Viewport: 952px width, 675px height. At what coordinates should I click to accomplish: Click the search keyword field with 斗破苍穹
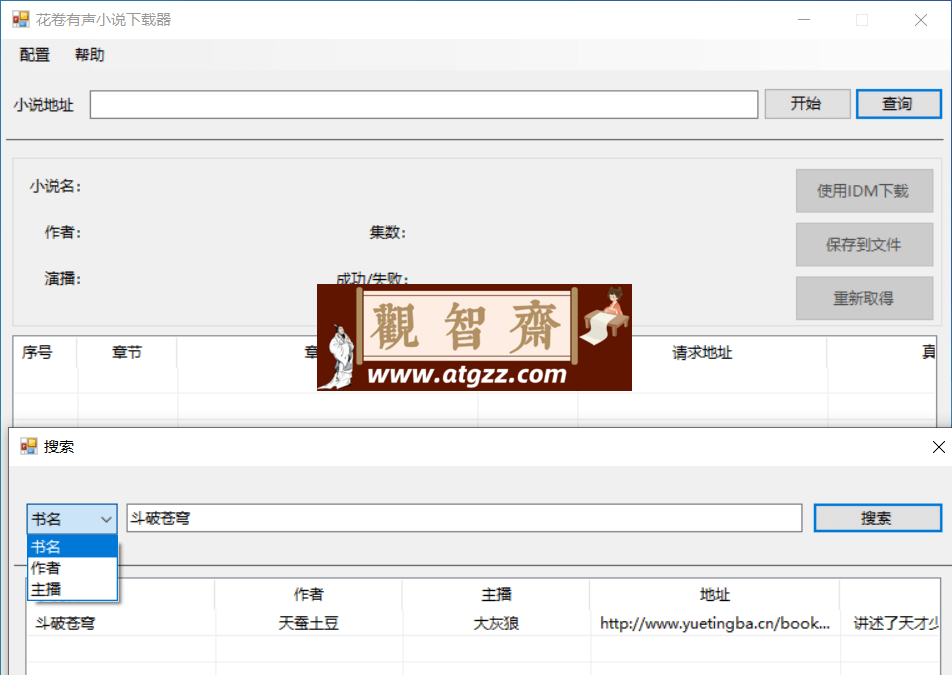(464, 518)
